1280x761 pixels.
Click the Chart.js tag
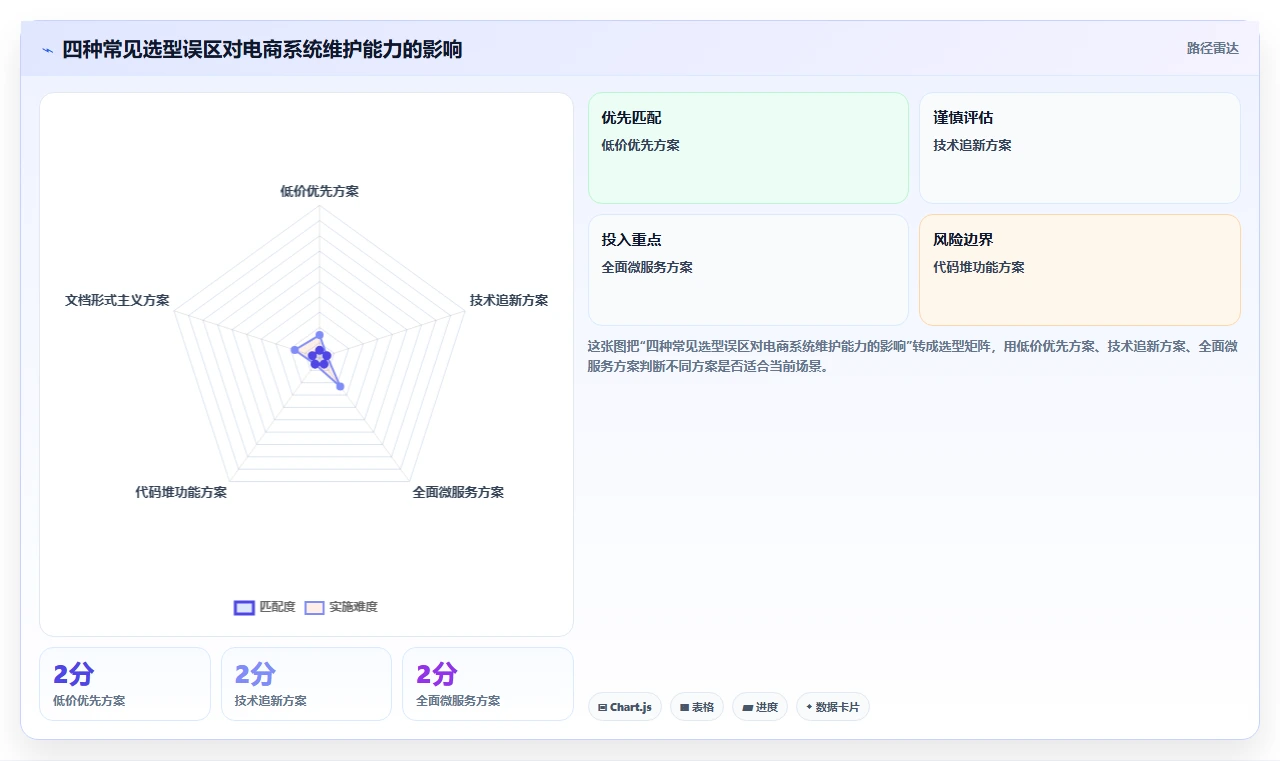(x=625, y=707)
